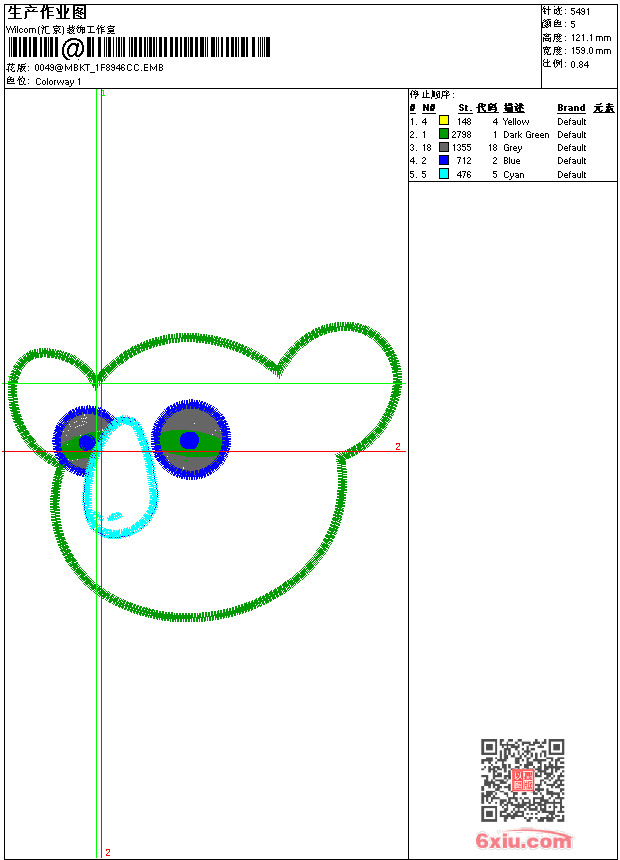Click the Grey color swatch

pos(444,147)
